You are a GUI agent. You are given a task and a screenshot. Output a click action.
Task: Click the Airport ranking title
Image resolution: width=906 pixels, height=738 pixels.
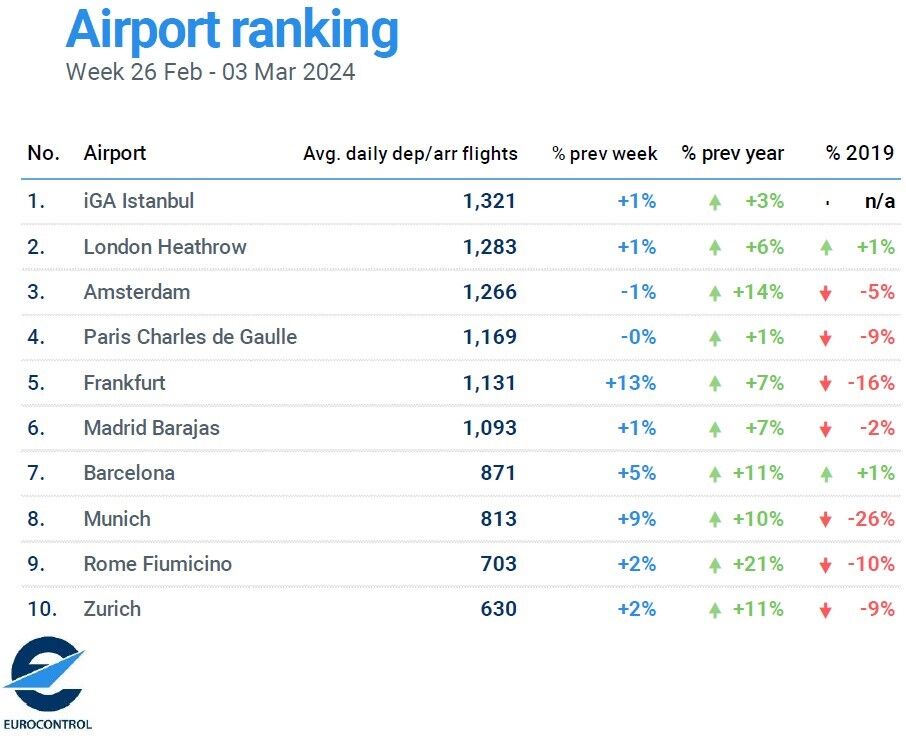click(x=232, y=29)
